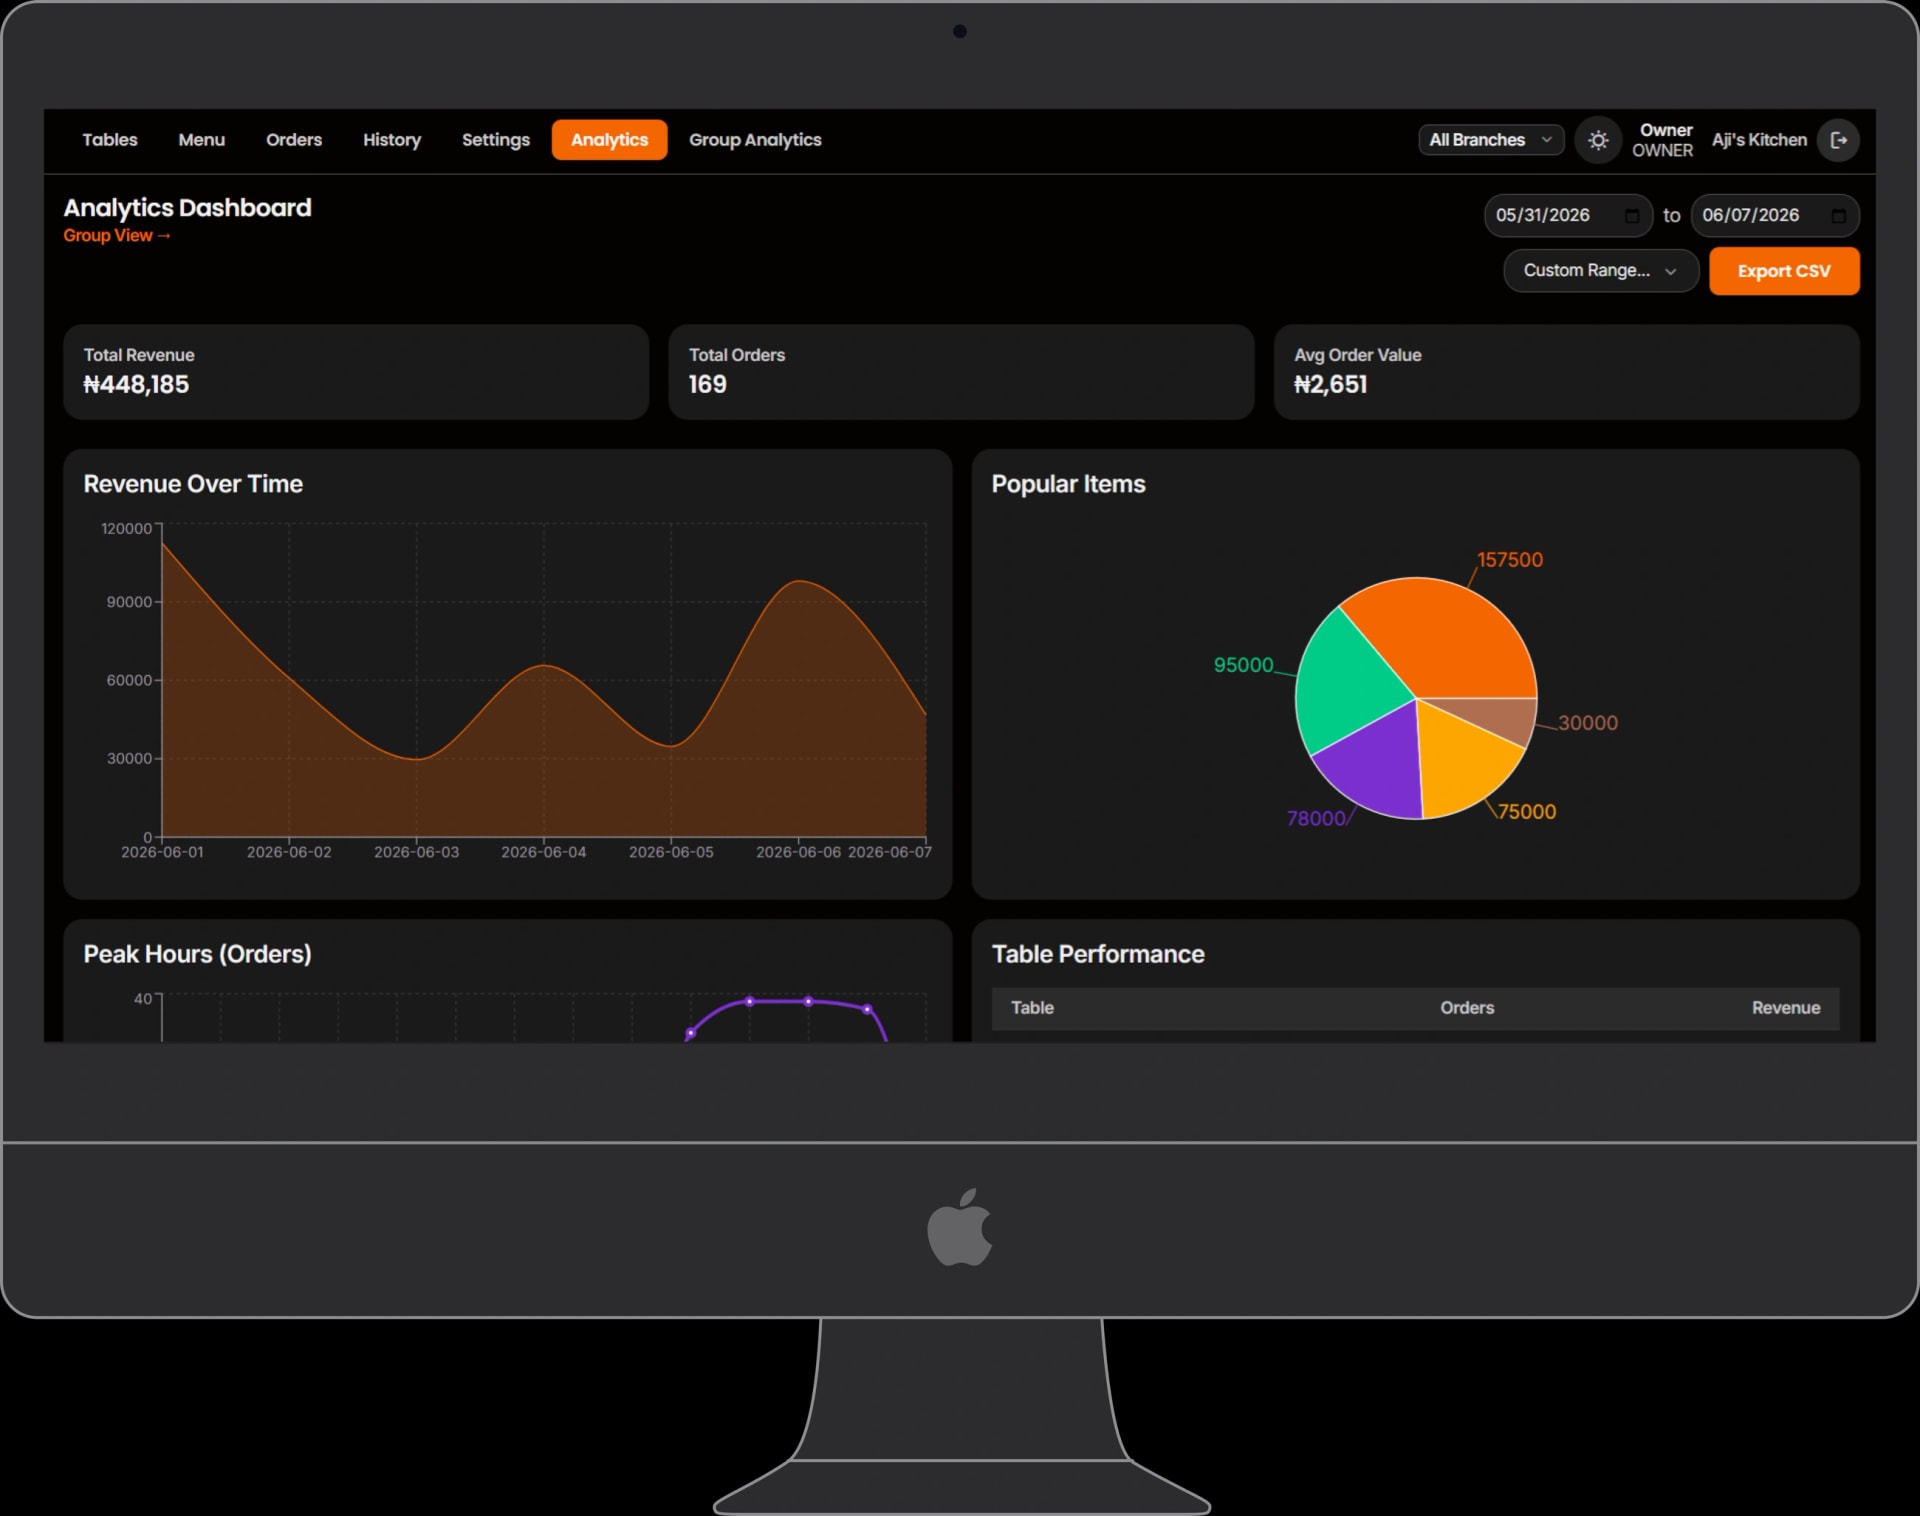Click the Aji's Kitchen restaurant name
1920x1516 pixels.
(x=1759, y=140)
